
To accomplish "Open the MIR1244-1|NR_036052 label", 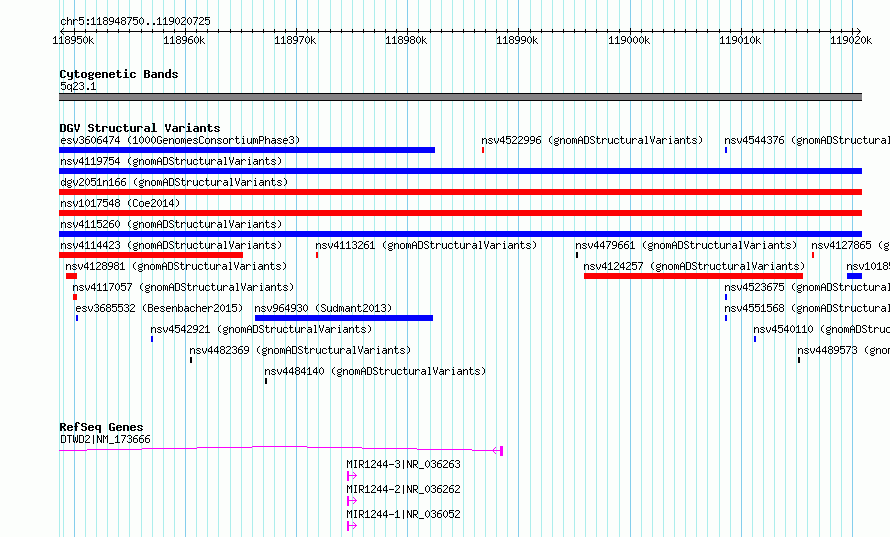I will [404, 514].
